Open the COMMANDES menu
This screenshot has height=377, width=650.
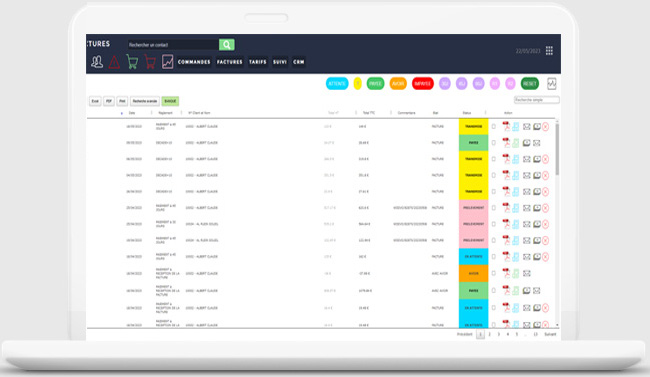[x=194, y=62]
